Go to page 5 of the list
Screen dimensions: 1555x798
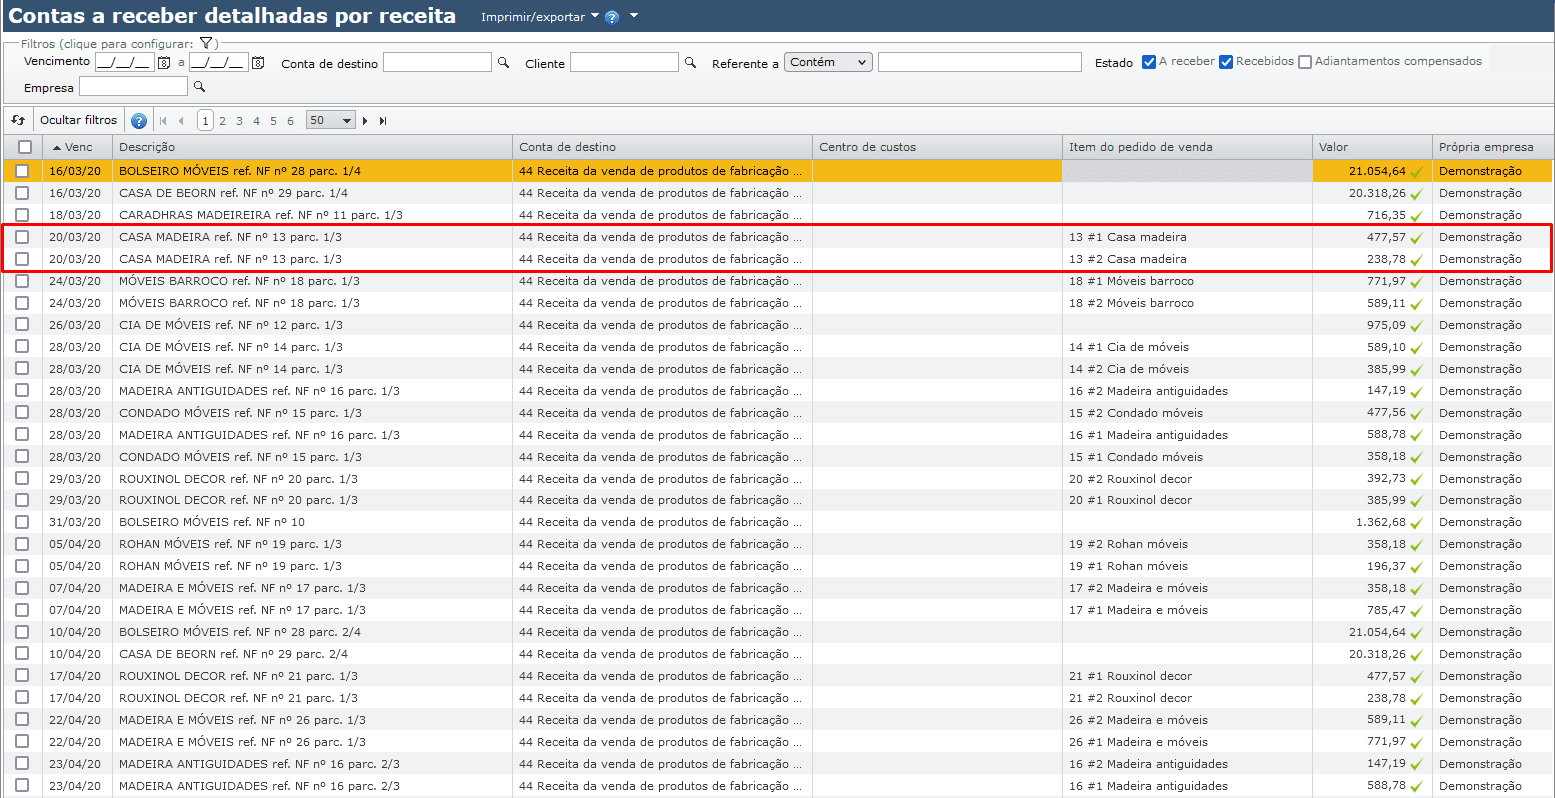click(x=273, y=121)
